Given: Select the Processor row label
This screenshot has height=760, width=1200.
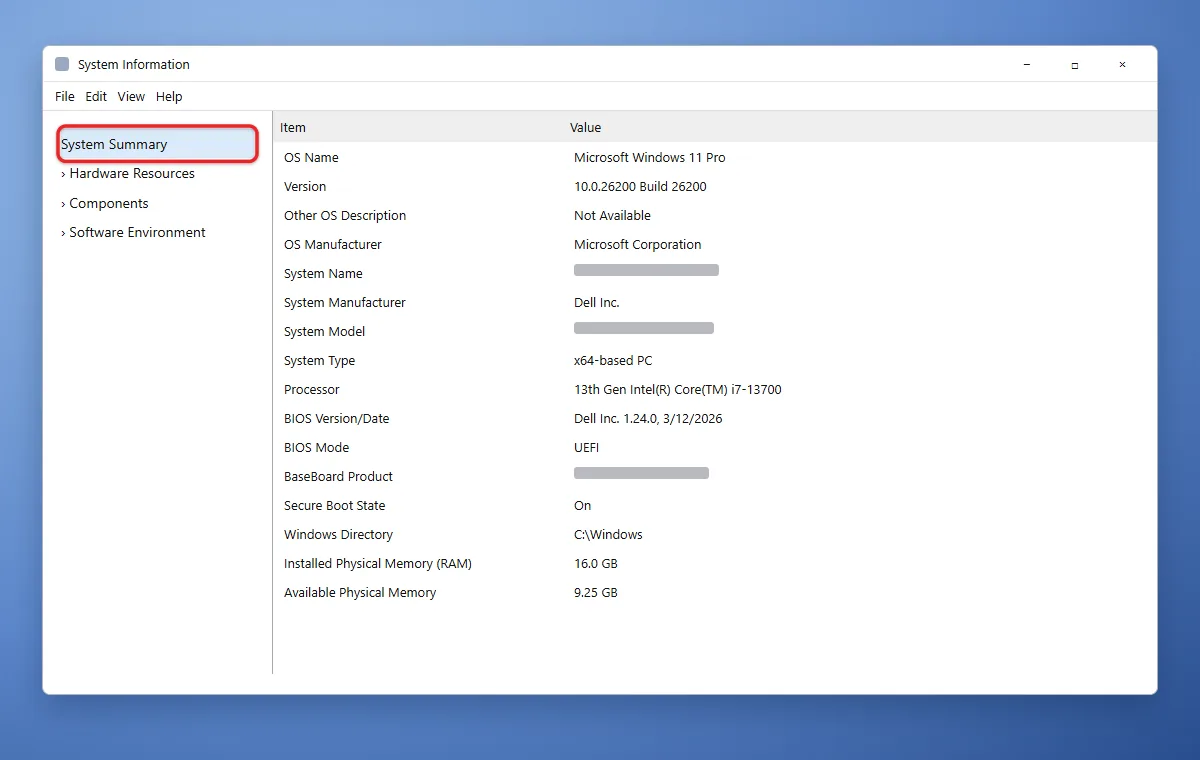Looking at the screenshot, I should click(312, 390).
